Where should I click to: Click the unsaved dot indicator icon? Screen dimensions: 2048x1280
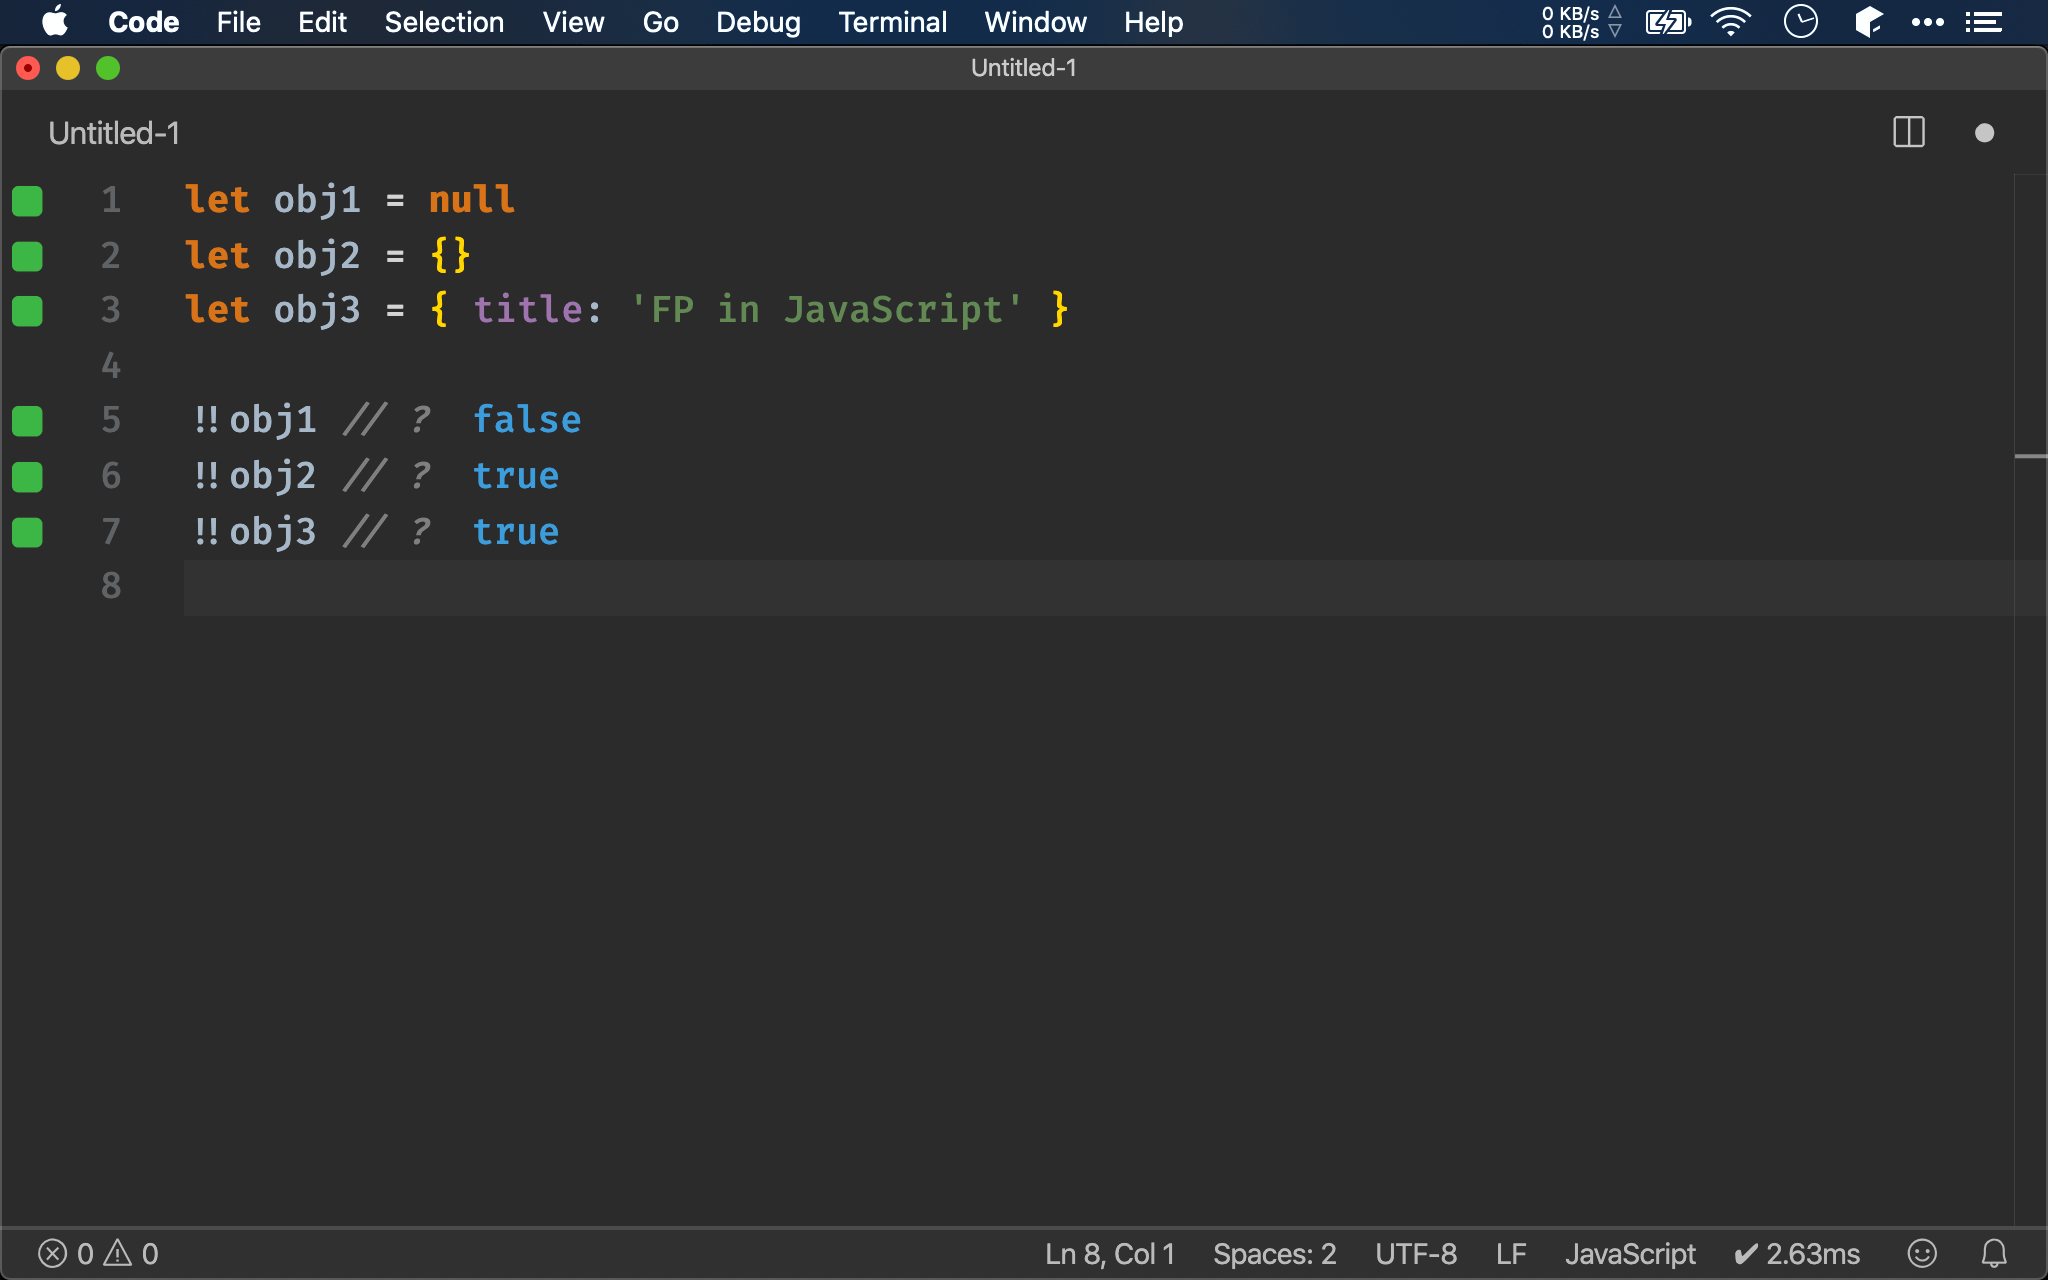click(1984, 133)
